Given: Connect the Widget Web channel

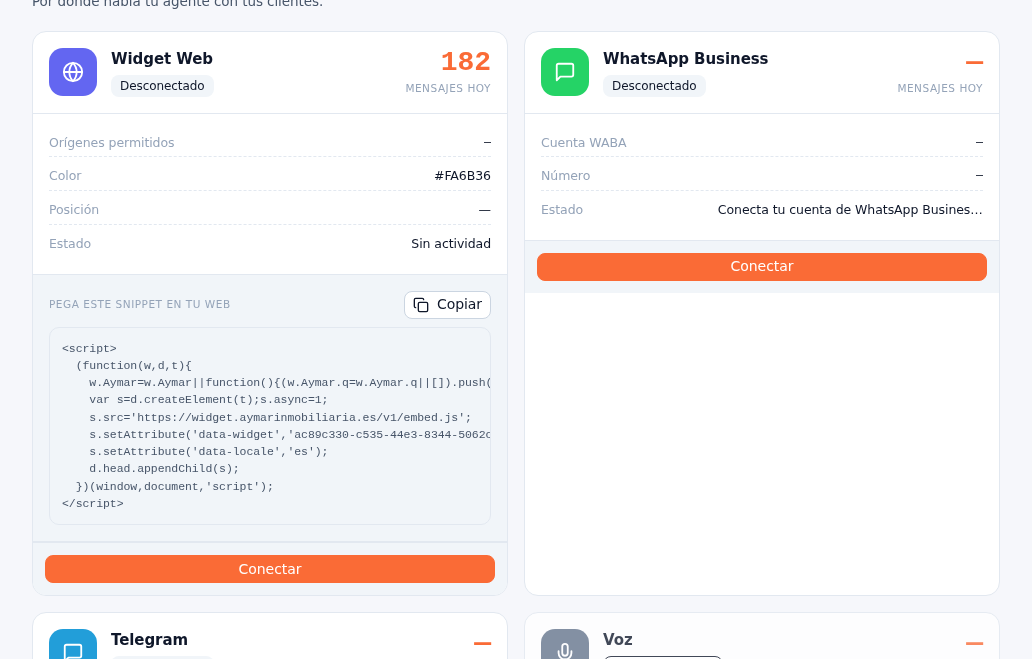Looking at the screenshot, I should [270, 569].
